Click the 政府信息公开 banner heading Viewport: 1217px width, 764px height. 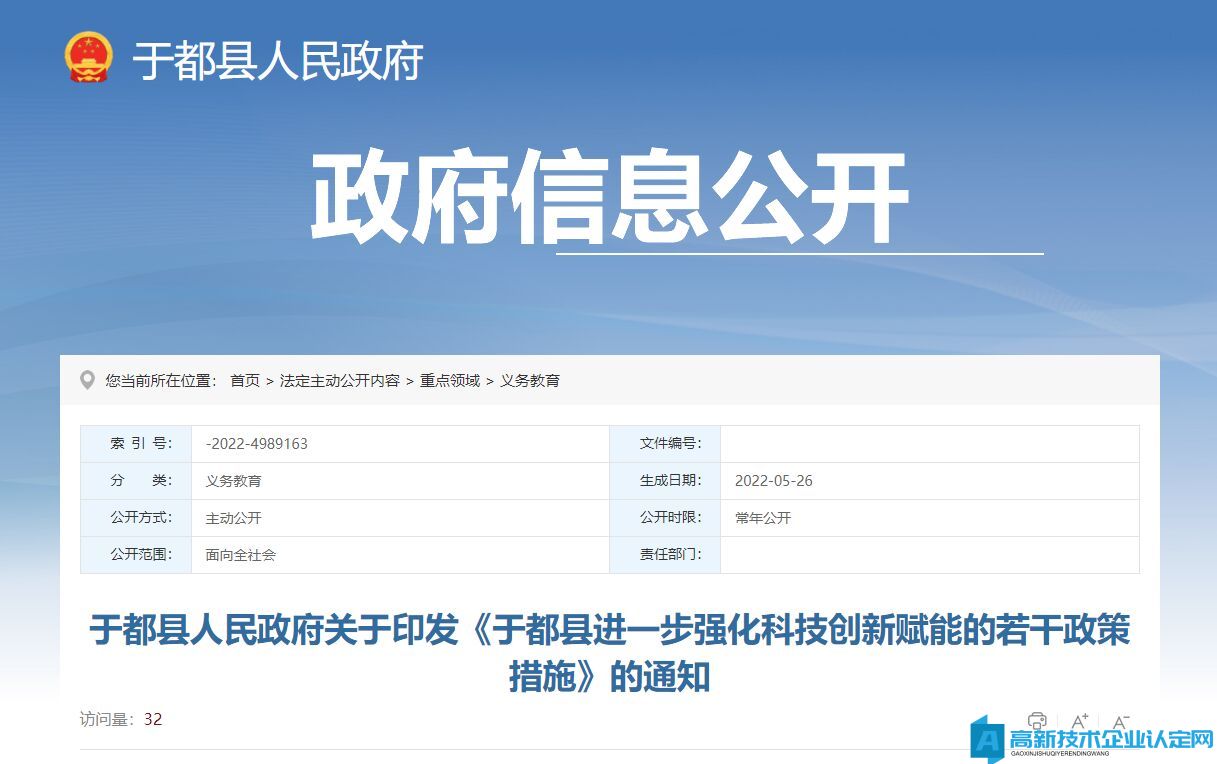click(x=608, y=197)
